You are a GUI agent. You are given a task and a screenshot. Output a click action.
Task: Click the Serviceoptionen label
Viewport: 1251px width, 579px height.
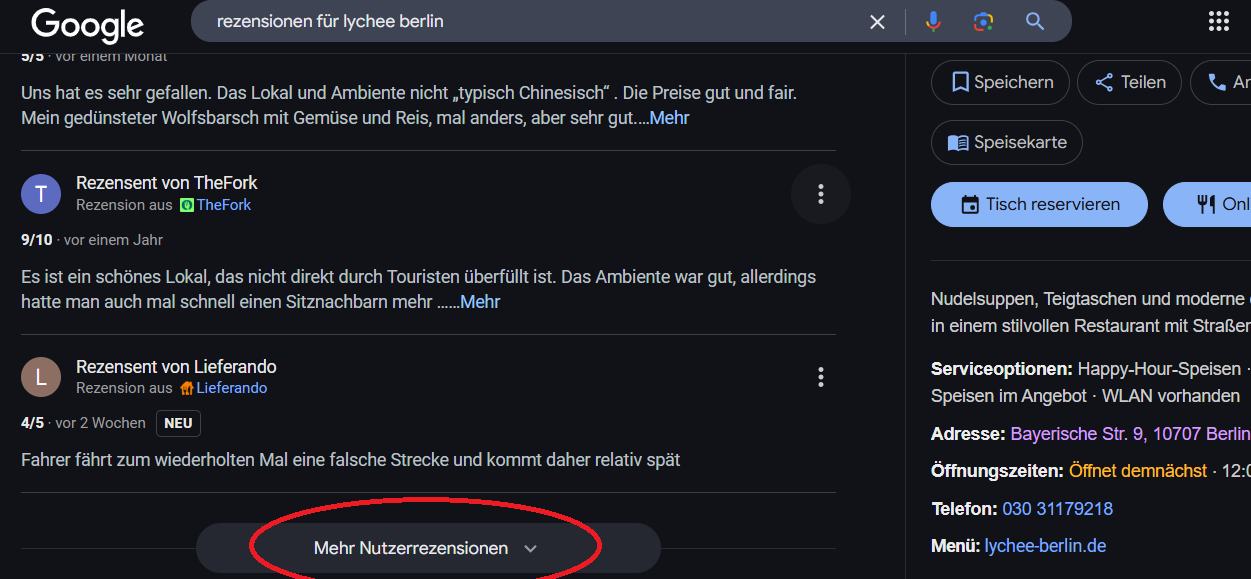tap(1002, 369)
